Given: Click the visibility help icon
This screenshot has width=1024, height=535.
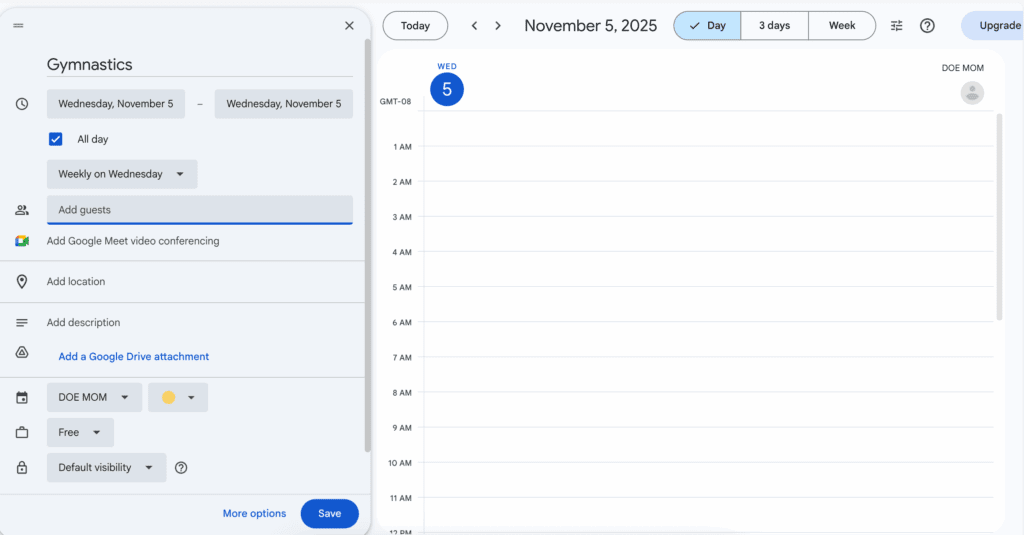Looking at the screenshot, I should tap(181, 468).
